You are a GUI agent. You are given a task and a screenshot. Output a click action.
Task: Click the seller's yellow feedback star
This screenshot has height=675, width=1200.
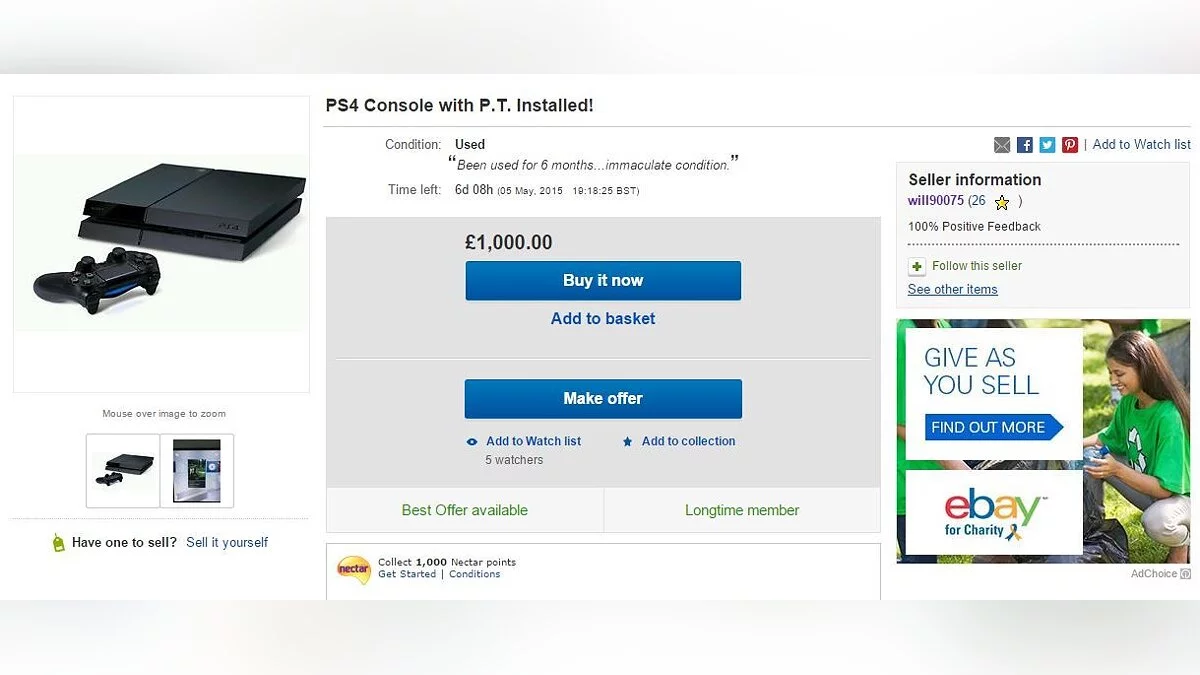pos(1002,202)
